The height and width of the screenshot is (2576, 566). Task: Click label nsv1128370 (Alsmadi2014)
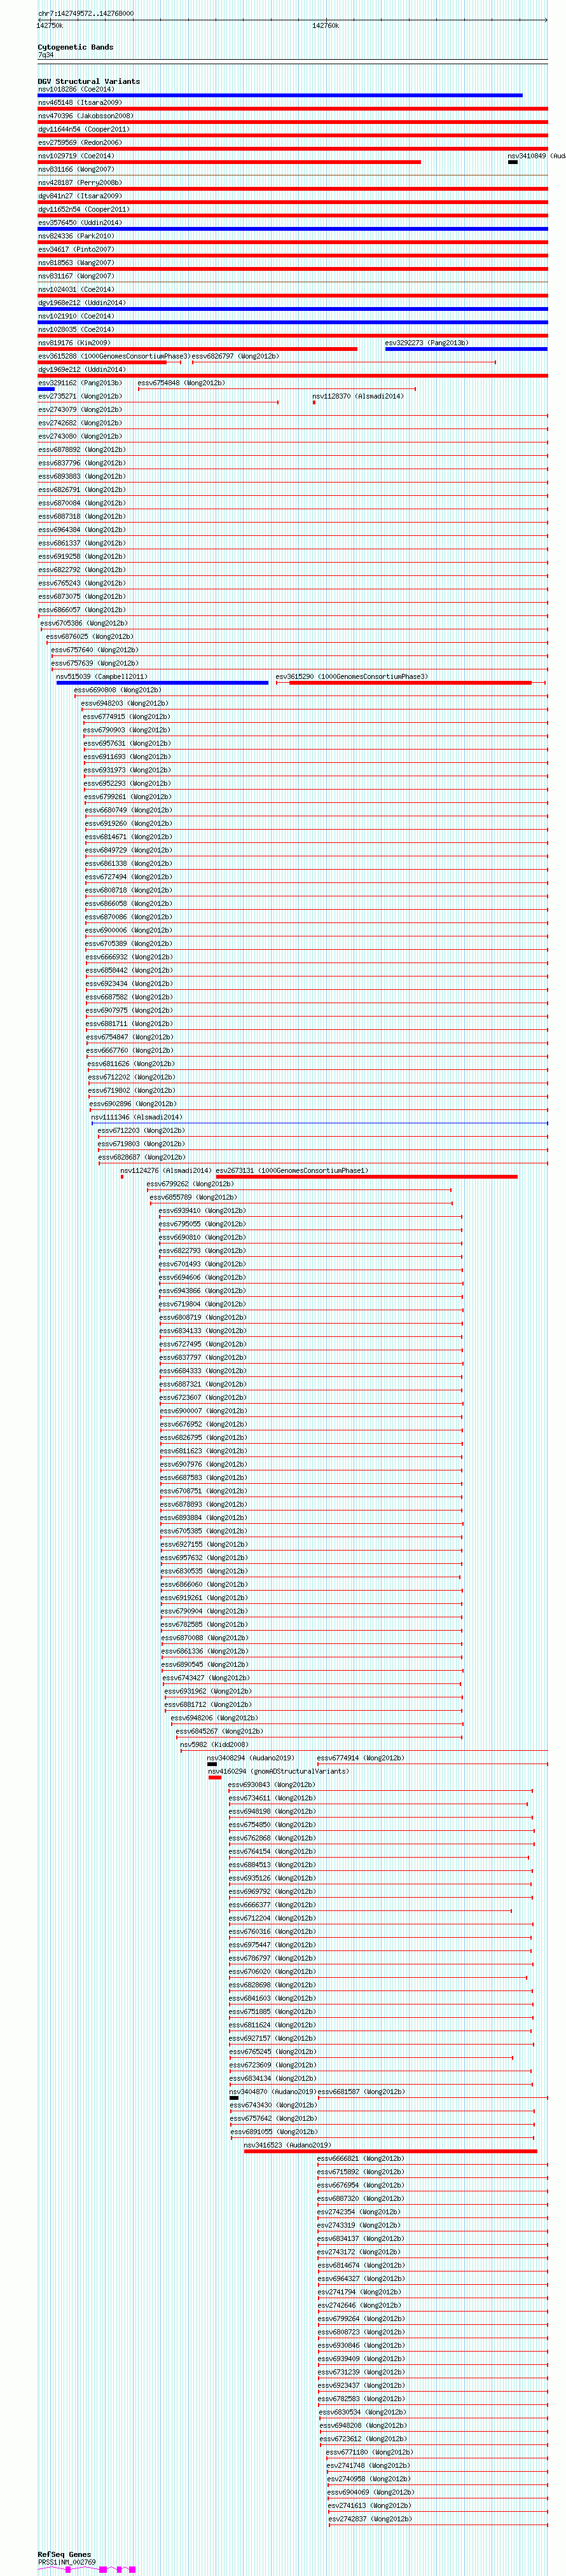click(x=358, y=396)
